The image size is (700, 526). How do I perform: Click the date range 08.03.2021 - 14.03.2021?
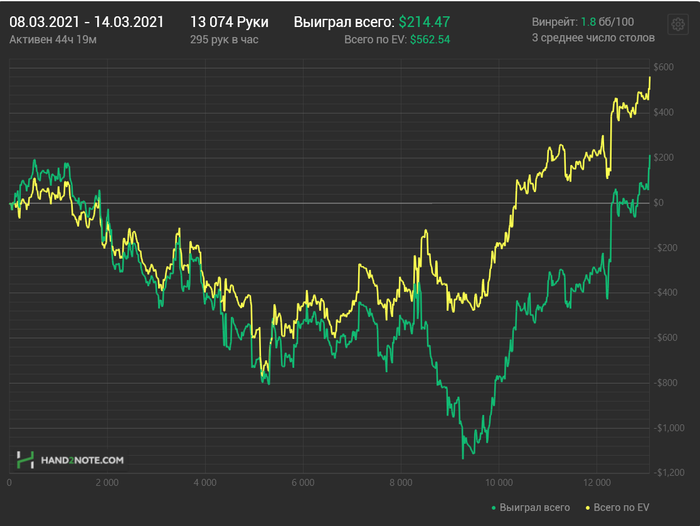pyautogui.click(x=87, y=22)
